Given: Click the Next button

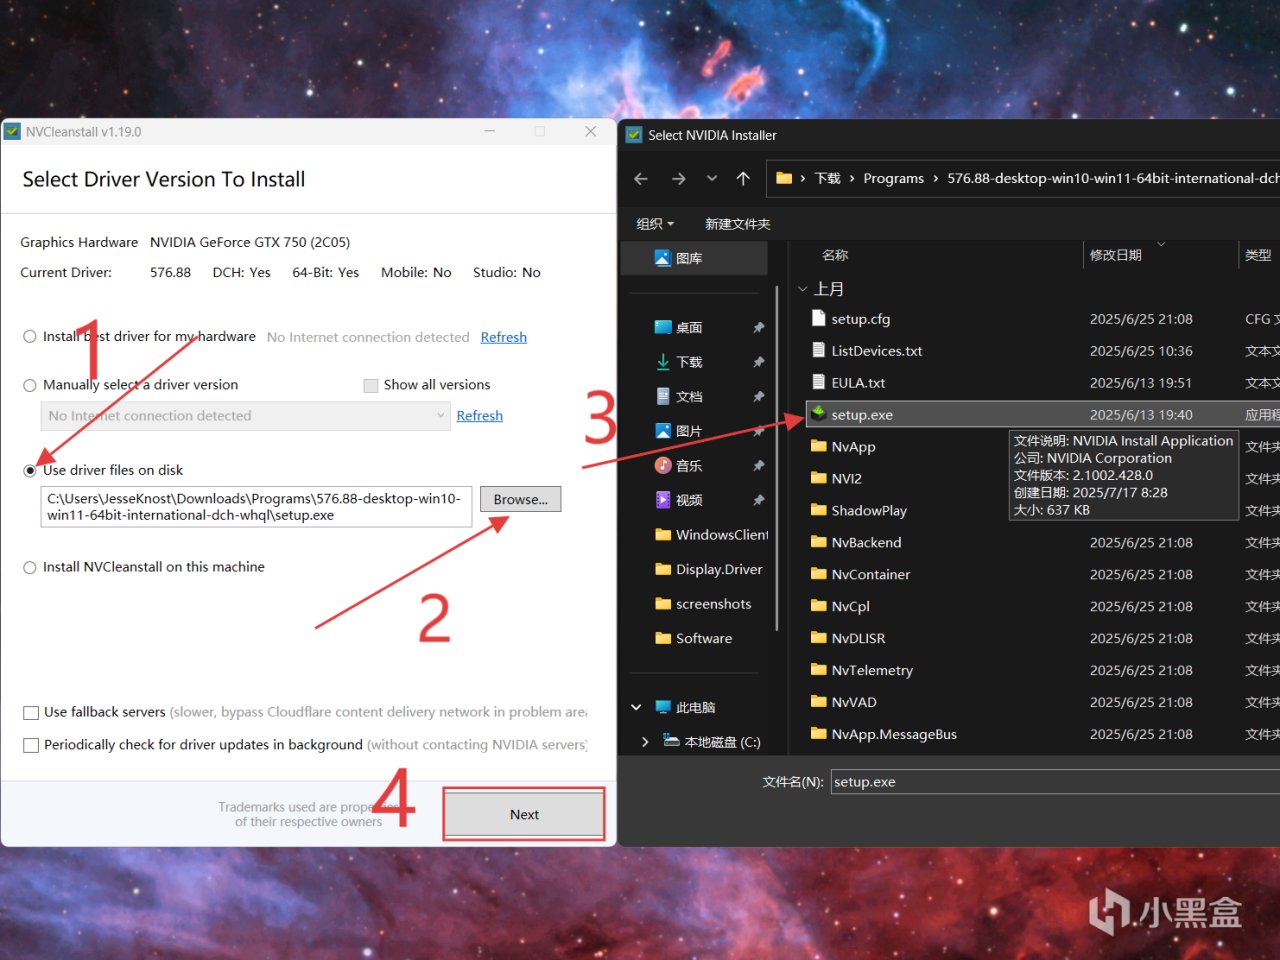Looking at the screenshot, I should click(x=524, y=814).
